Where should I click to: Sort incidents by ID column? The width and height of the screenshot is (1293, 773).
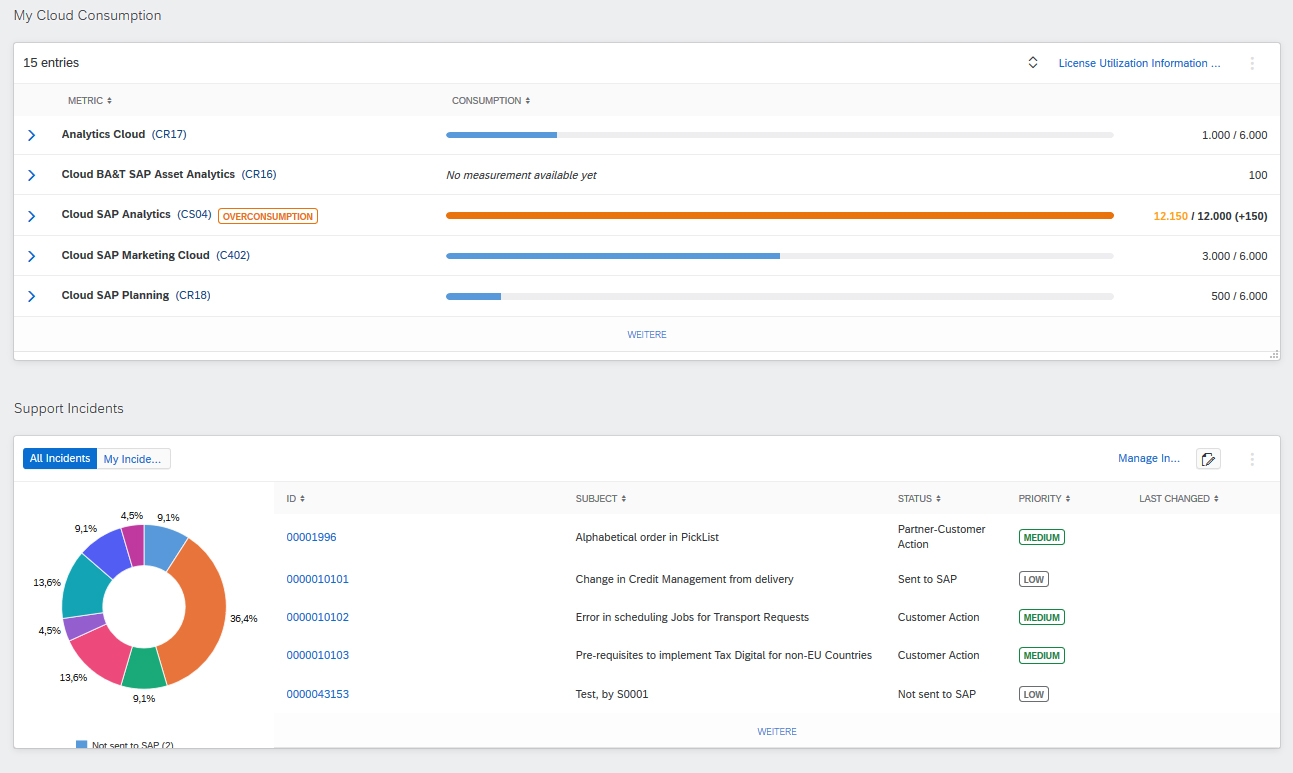pos(295,499)
